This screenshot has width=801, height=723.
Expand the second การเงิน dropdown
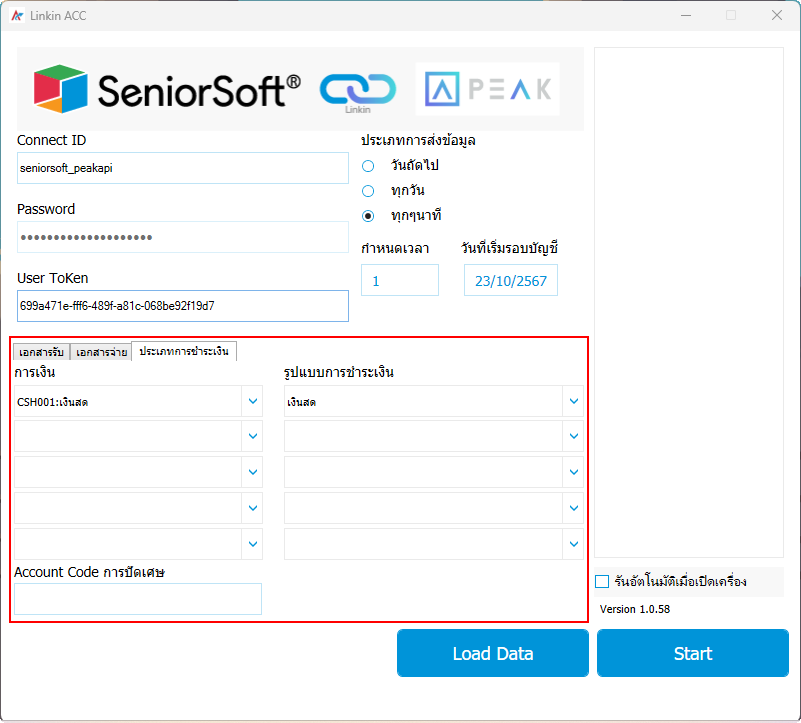253,436
